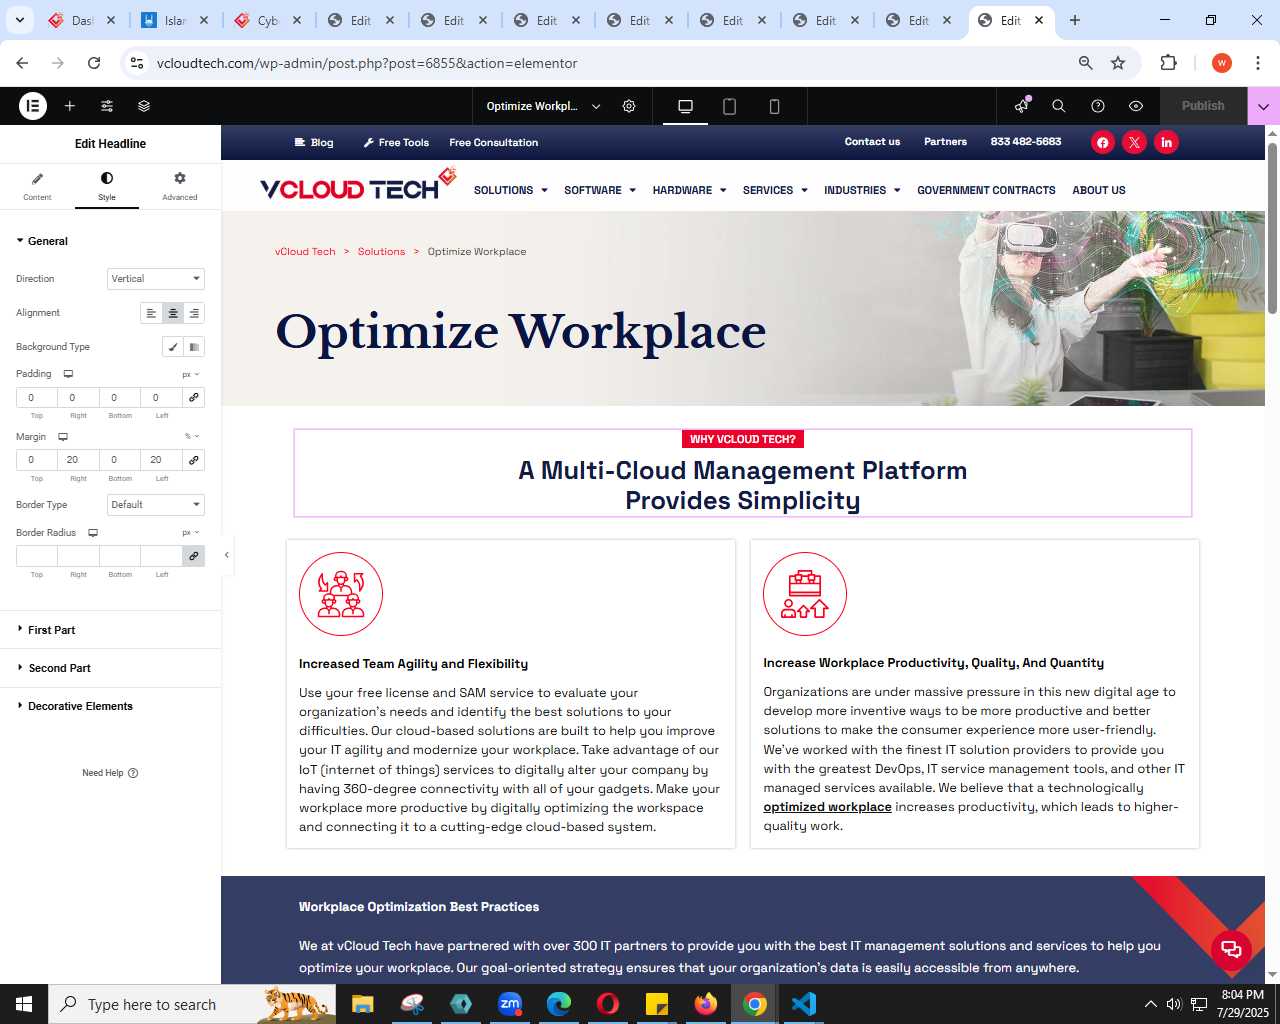Toggle Padding linked values
This screenshot has height=1024, width=1280.
click(x=194, y=398)
